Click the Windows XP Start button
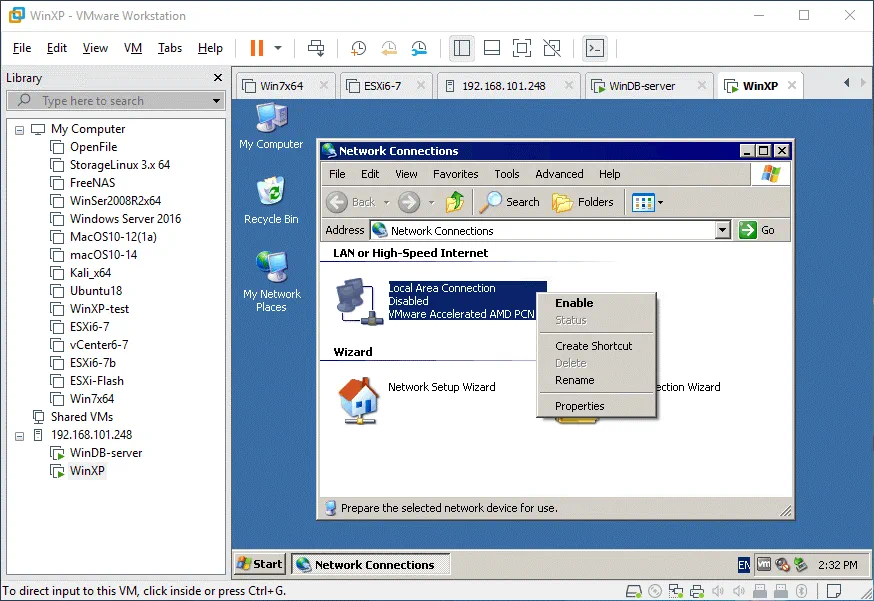The image size is (874, 601). tap(260, 564)
